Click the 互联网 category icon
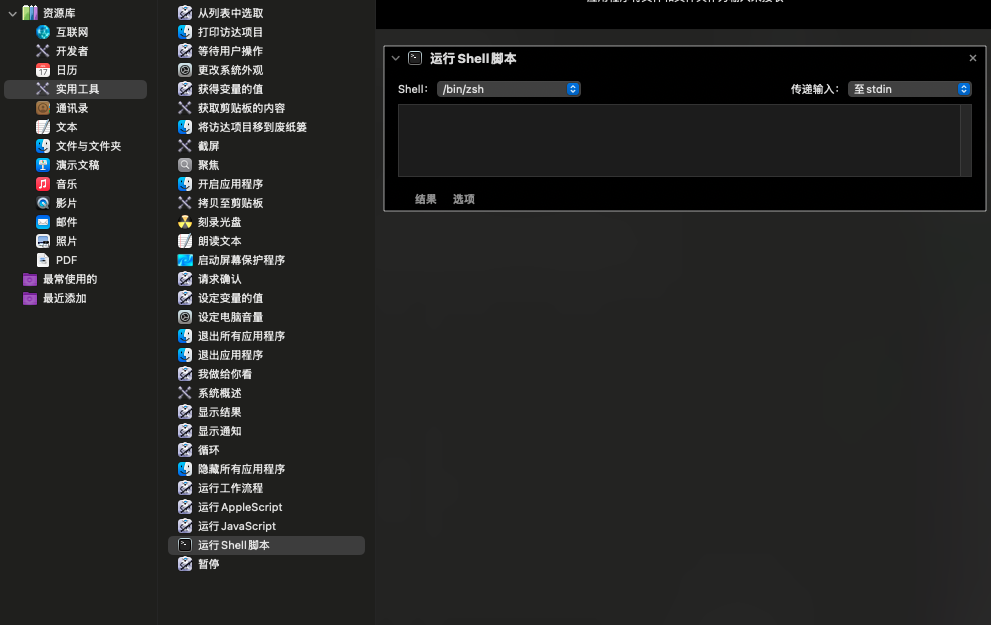991x625 pixels. pyautogui.click(x=43, y=32)
